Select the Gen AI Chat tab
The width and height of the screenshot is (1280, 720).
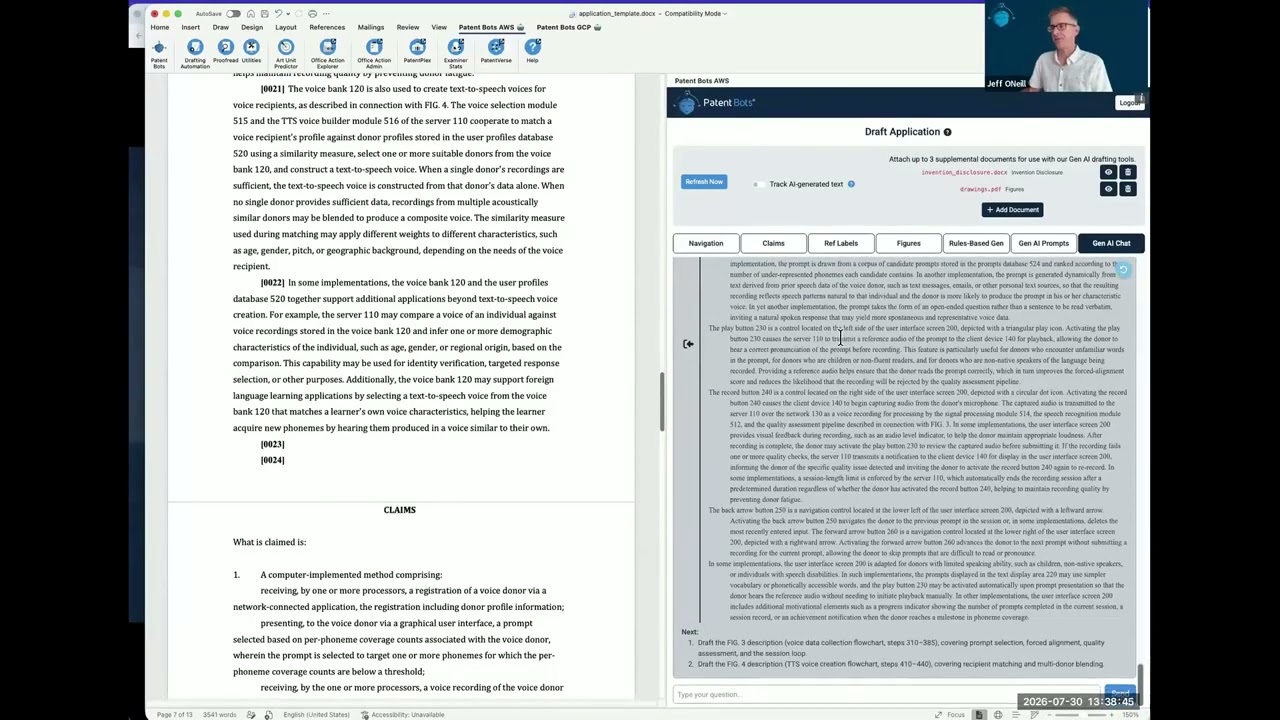click(x=1111, y=243)
